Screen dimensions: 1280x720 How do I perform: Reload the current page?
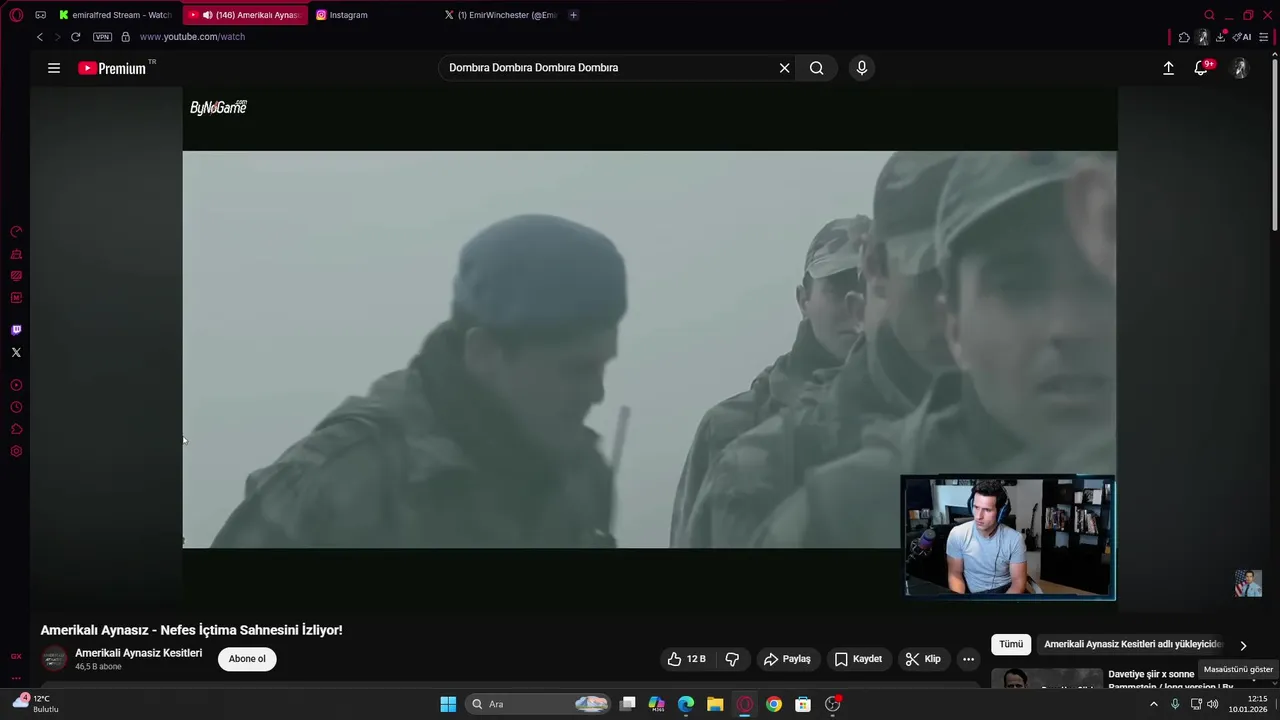pos(75,37)
